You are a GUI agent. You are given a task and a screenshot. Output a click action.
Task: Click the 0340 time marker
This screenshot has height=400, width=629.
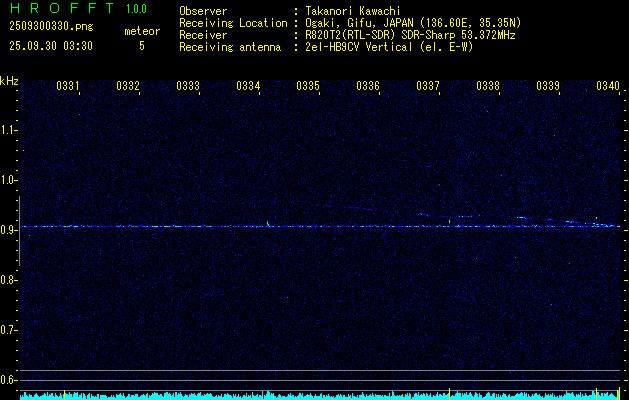(608, 86)
